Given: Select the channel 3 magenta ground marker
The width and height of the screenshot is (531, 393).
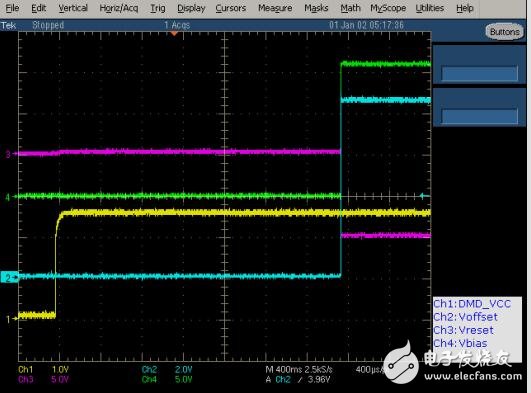Looking at the screenshot, I should [x=9, y=154].
